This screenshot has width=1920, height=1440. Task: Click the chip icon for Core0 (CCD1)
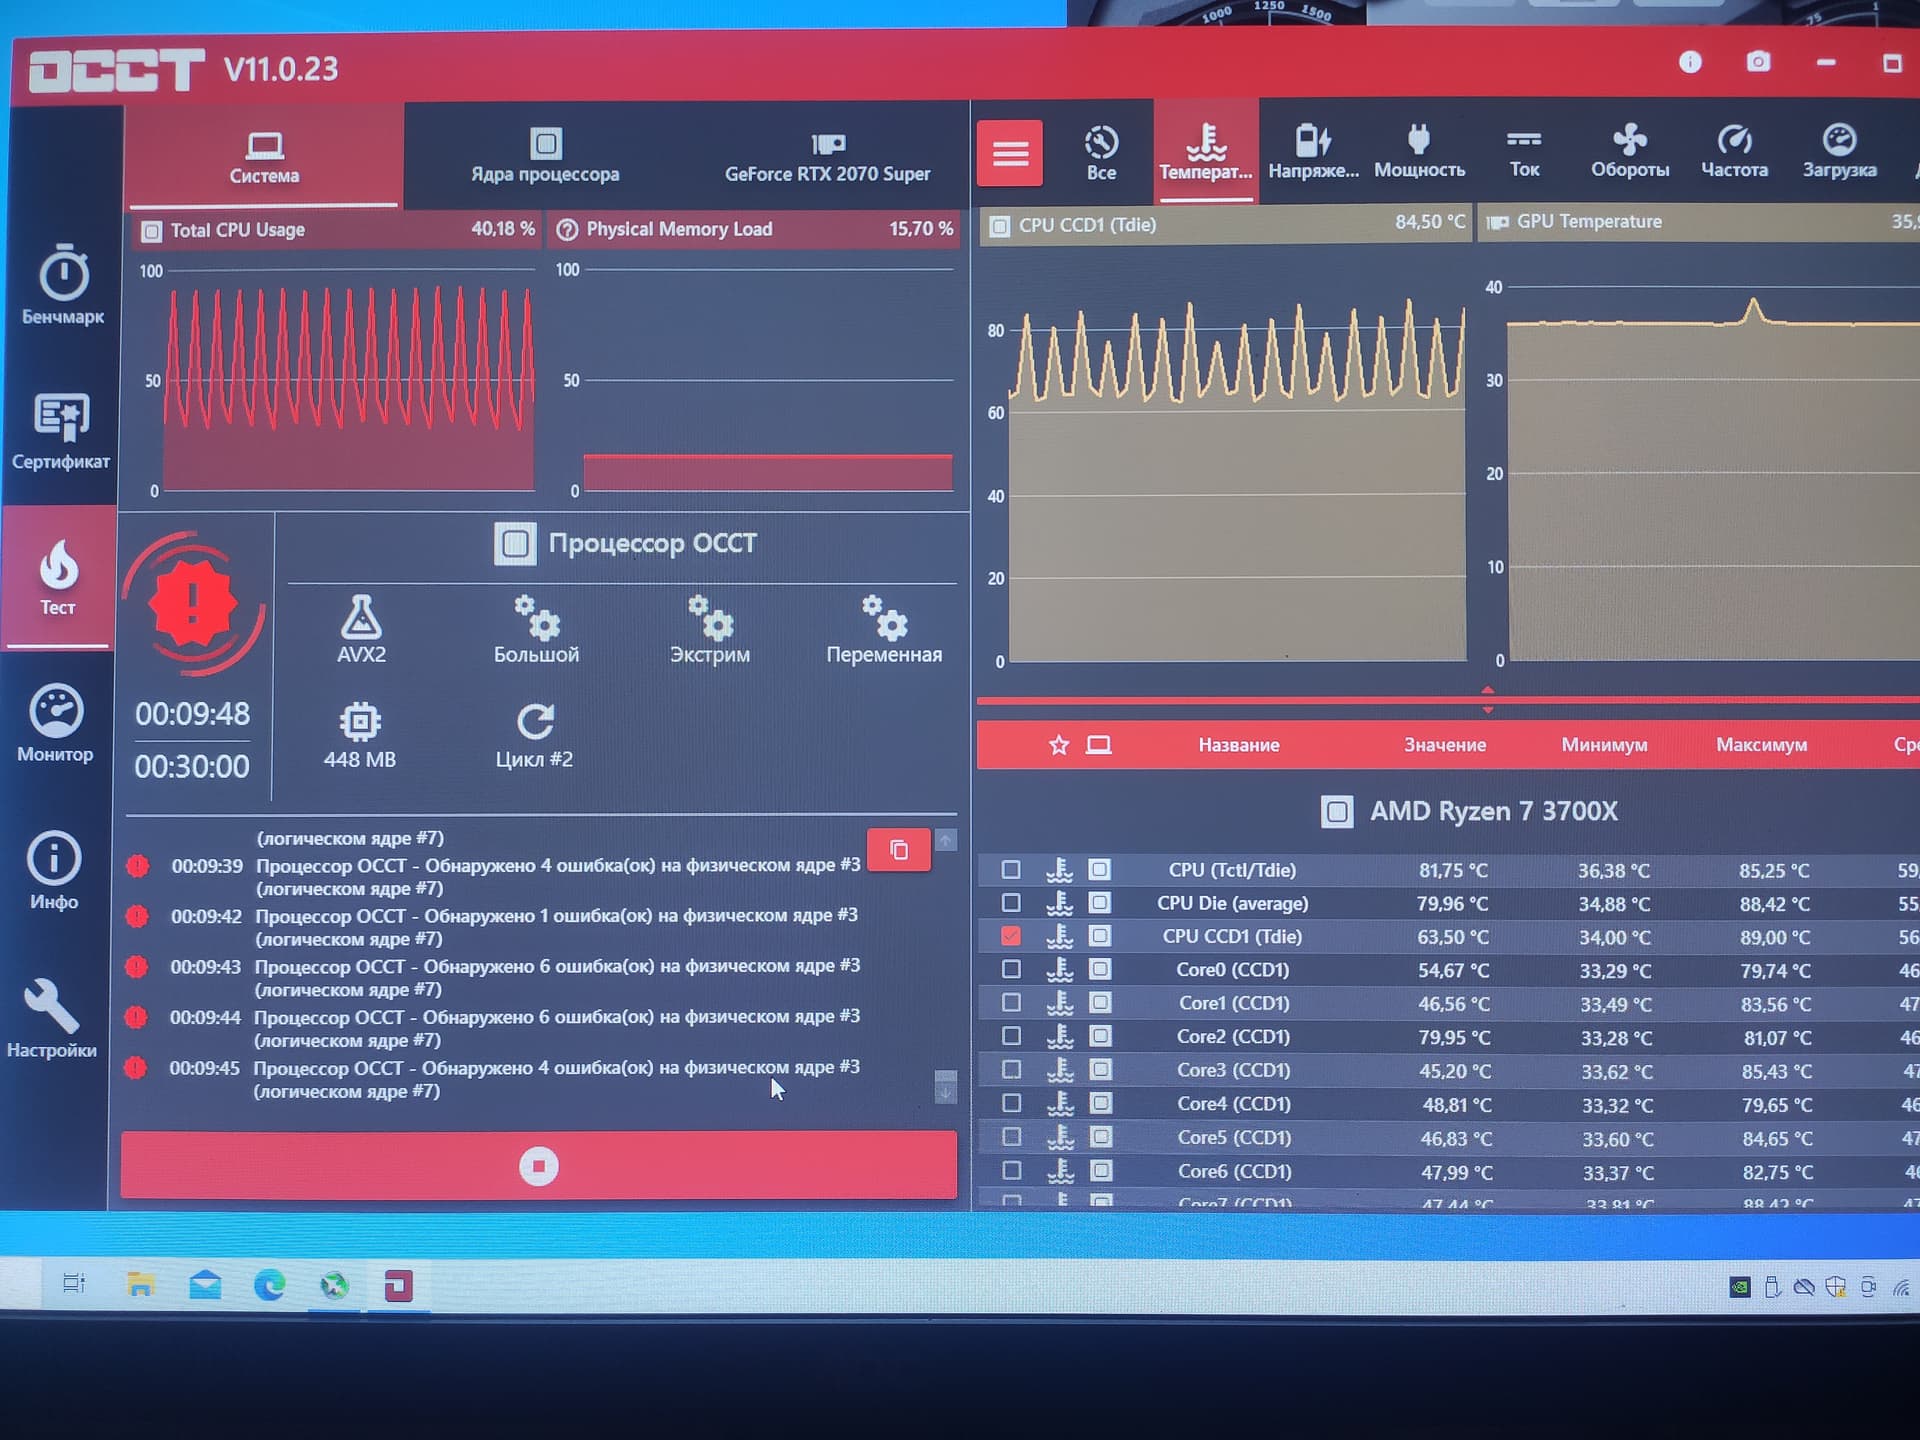click(x=1100, y=969)
